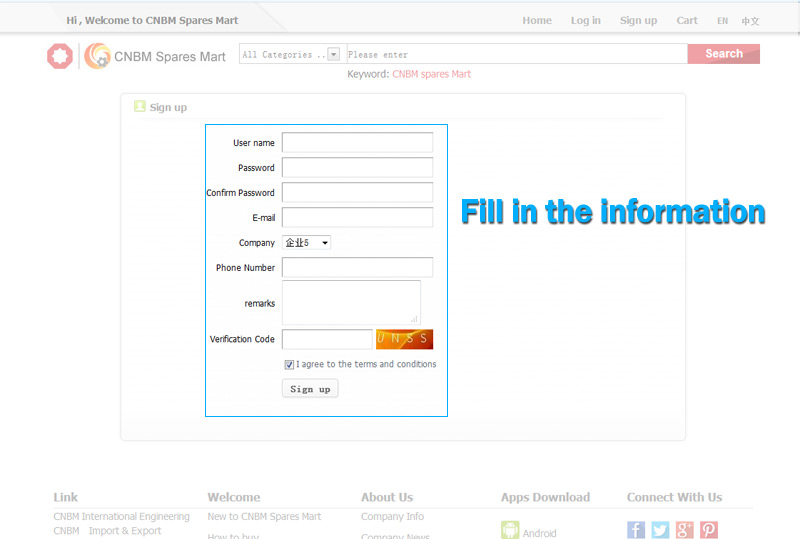This screenshot has width=800, height=539.
Task: Click the orange swirl Spares Mart logo
Action: (97, 56)
